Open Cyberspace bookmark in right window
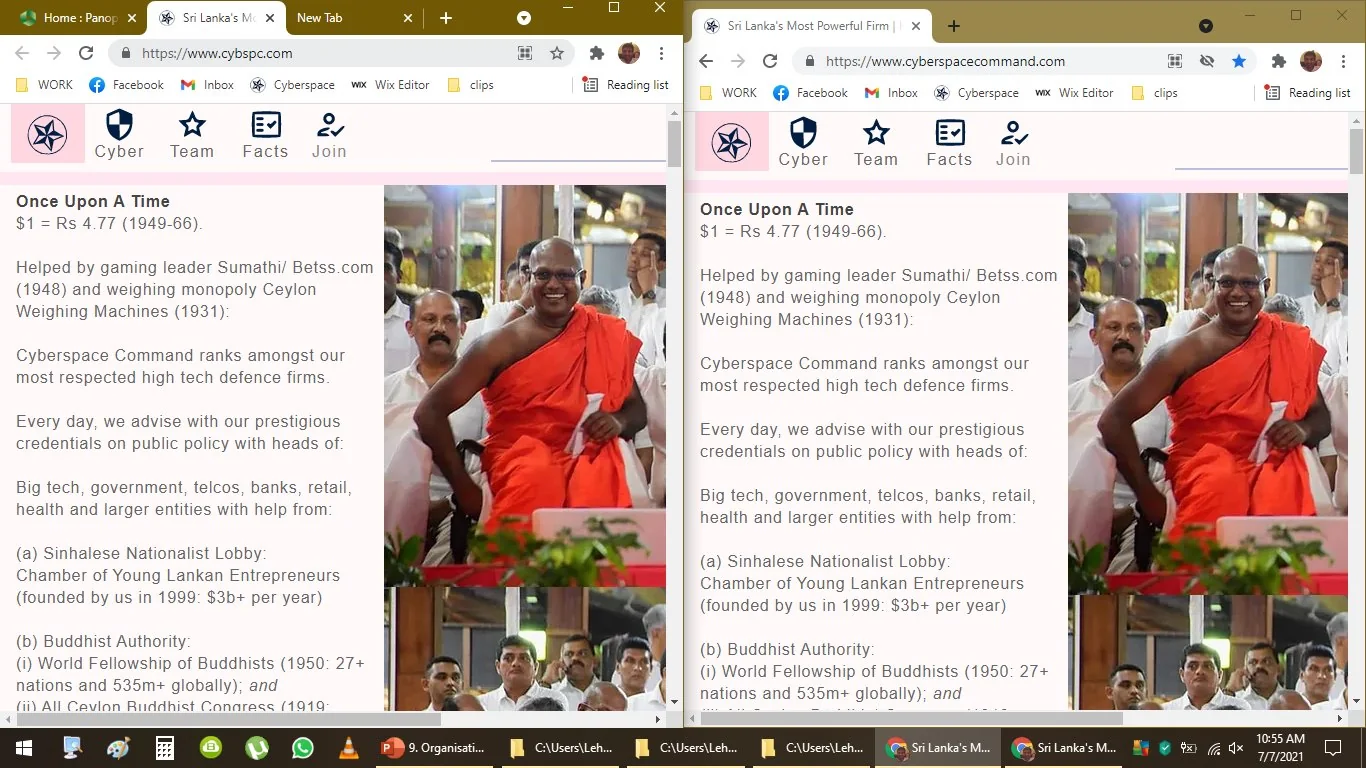The width and height of the screenshot is (1366, 768). pyautogui.click(x=976, y=93)
